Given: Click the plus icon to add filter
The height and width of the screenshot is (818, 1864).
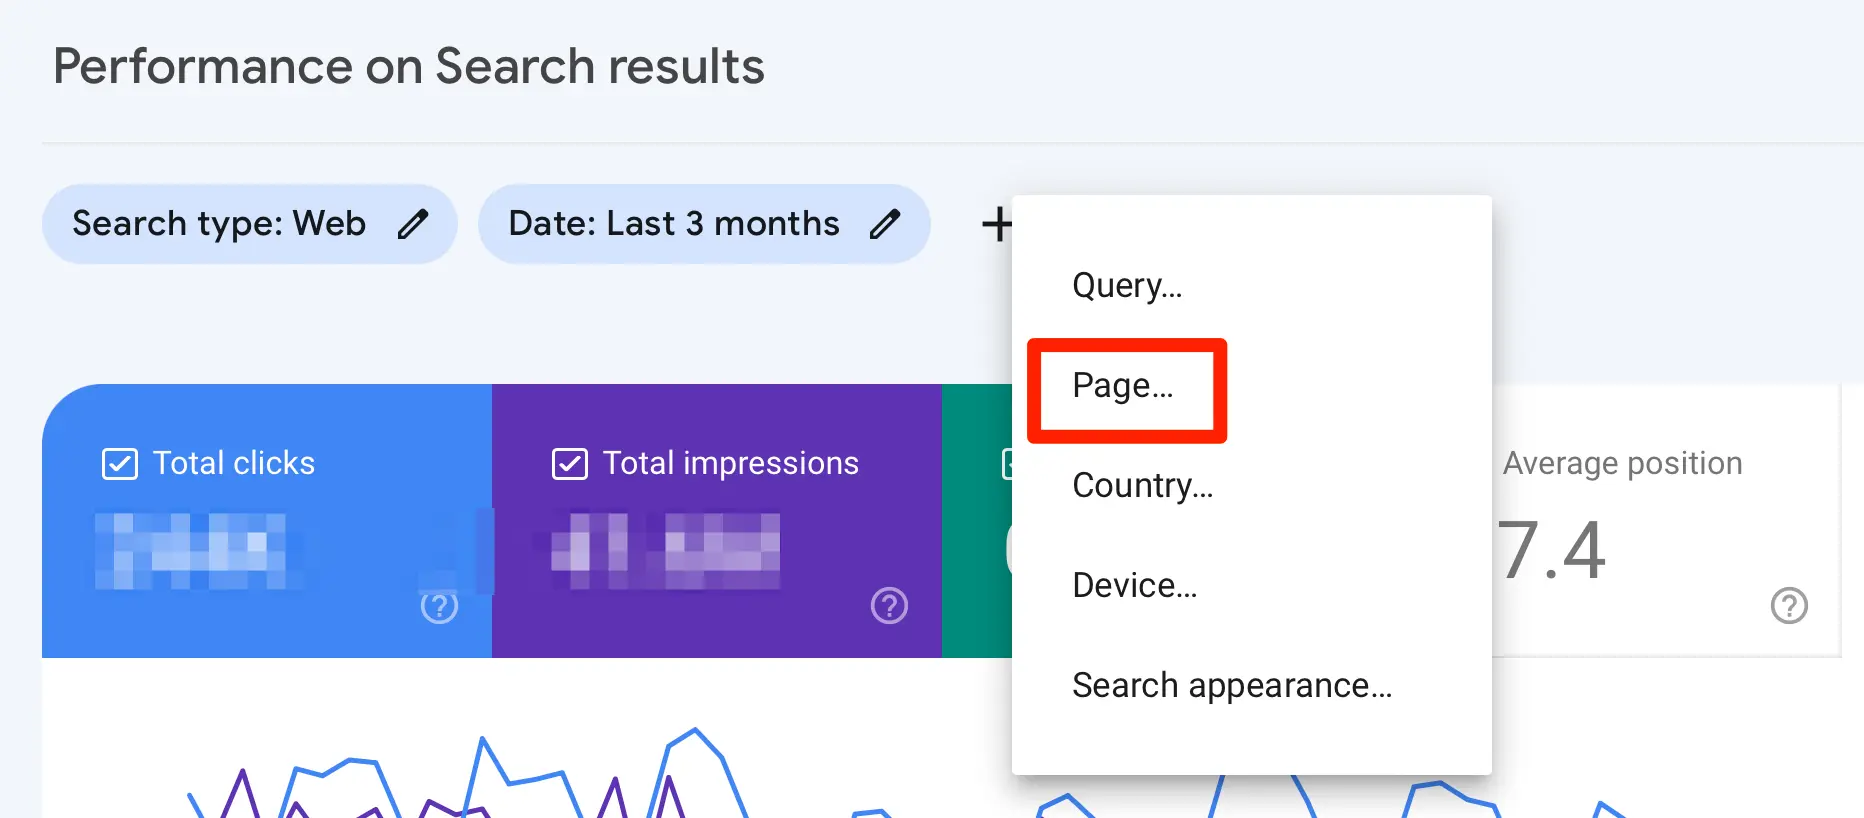Looking at the screenshot, I should point(996,224).
